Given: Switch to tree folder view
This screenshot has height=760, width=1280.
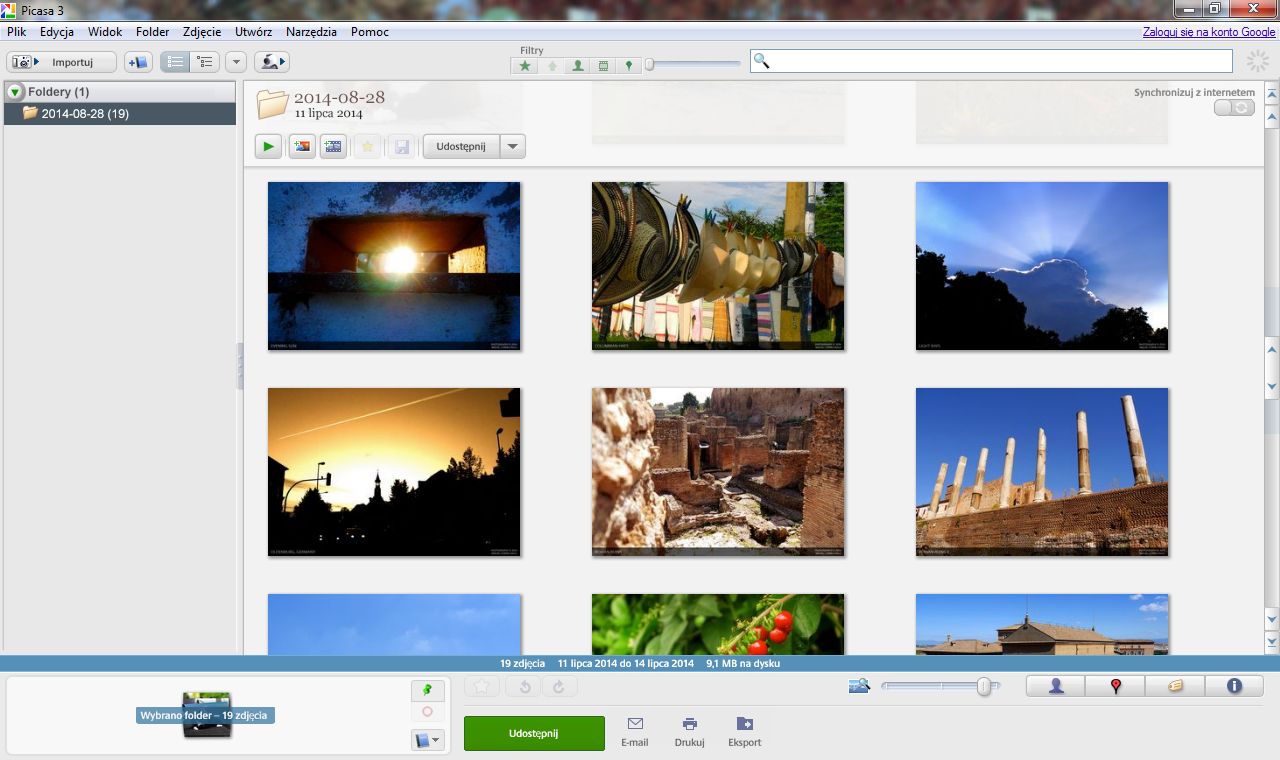Looking at the screenshot, I should coord(205,62).
